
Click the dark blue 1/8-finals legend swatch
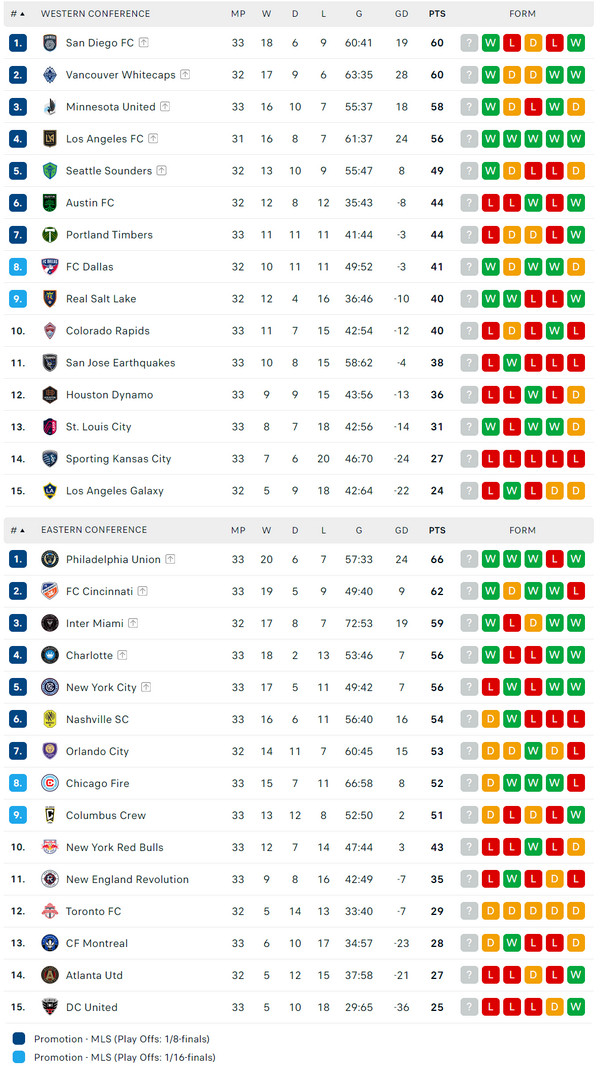click(20, 1039)
